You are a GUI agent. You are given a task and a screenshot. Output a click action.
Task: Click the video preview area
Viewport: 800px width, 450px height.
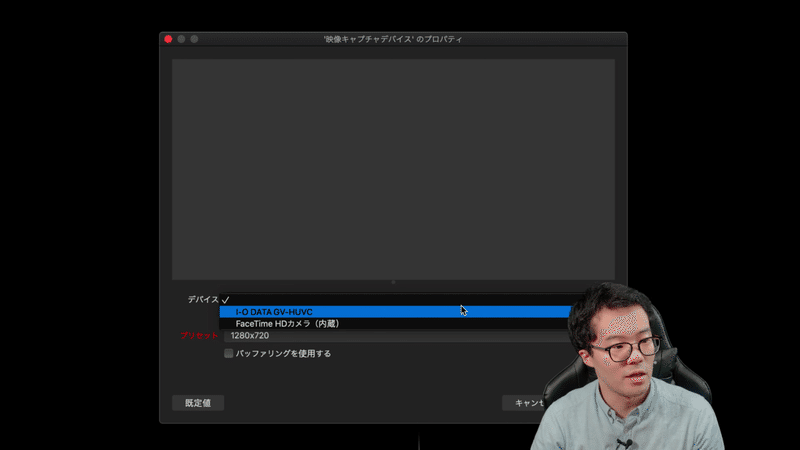tap(393, 169)
